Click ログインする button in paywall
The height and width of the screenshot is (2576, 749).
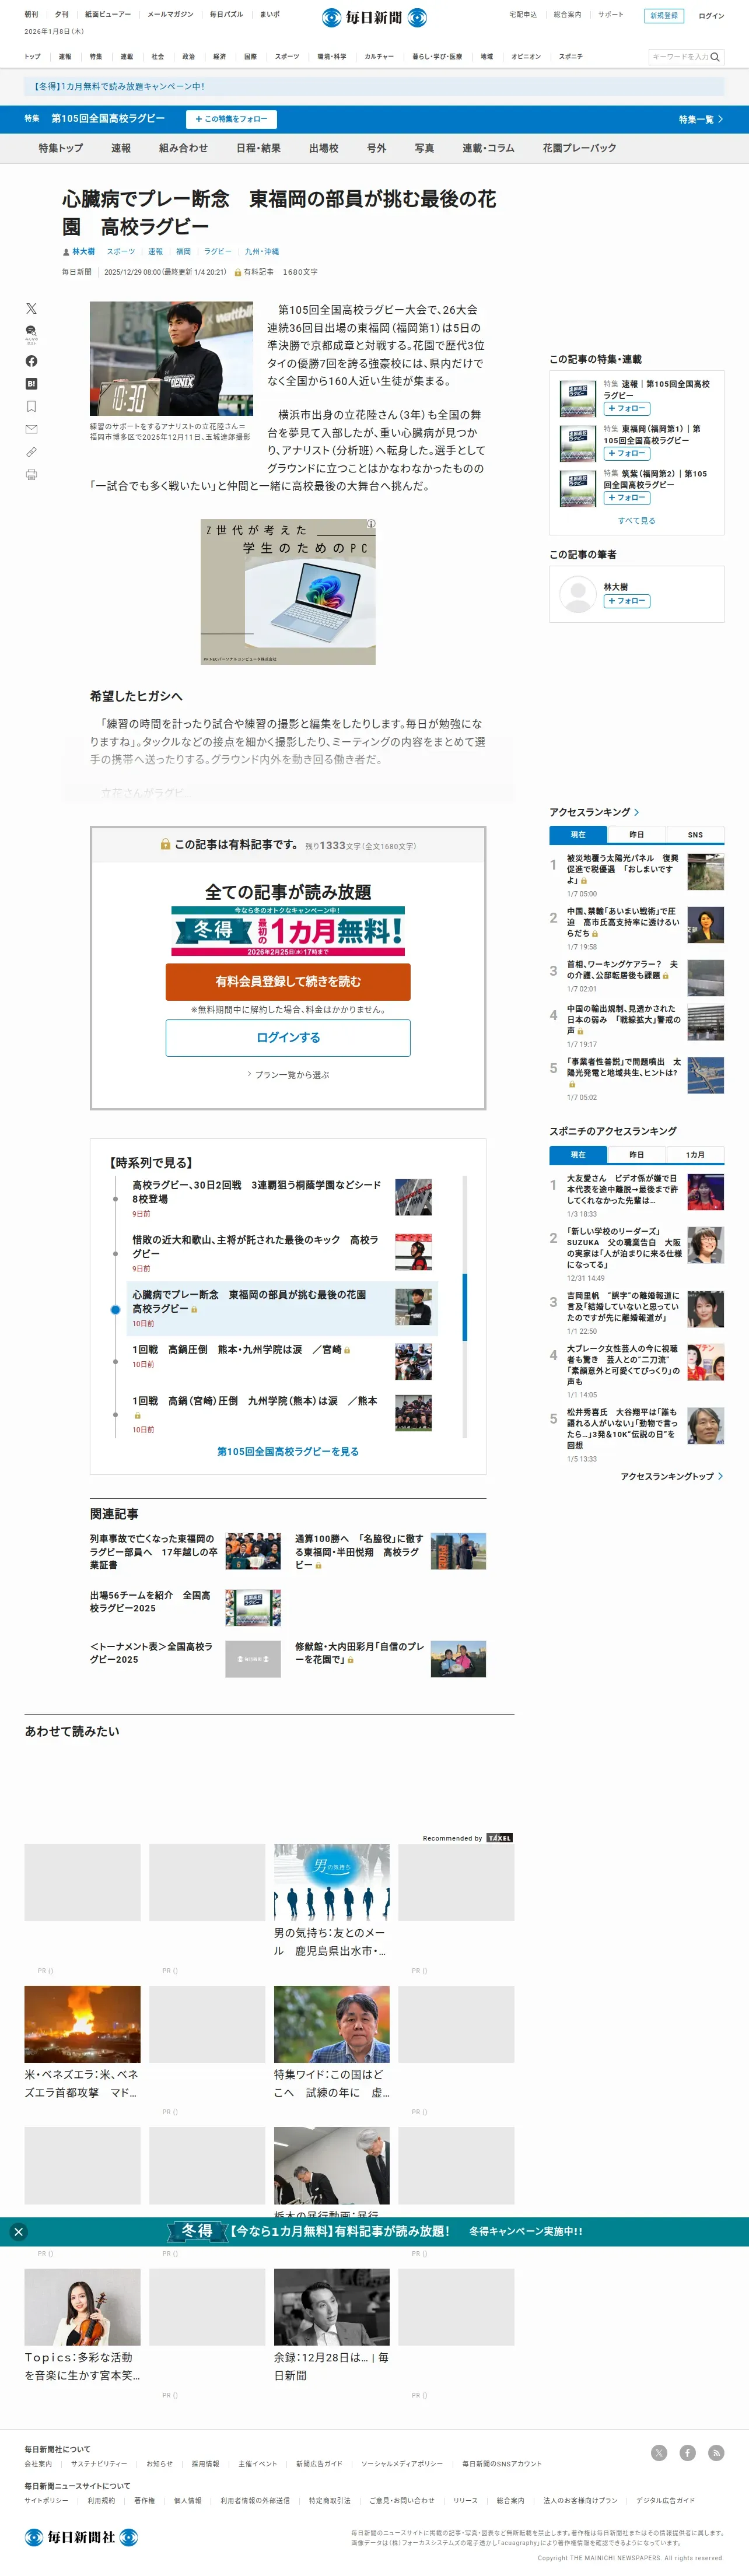tap(288, 1038)
